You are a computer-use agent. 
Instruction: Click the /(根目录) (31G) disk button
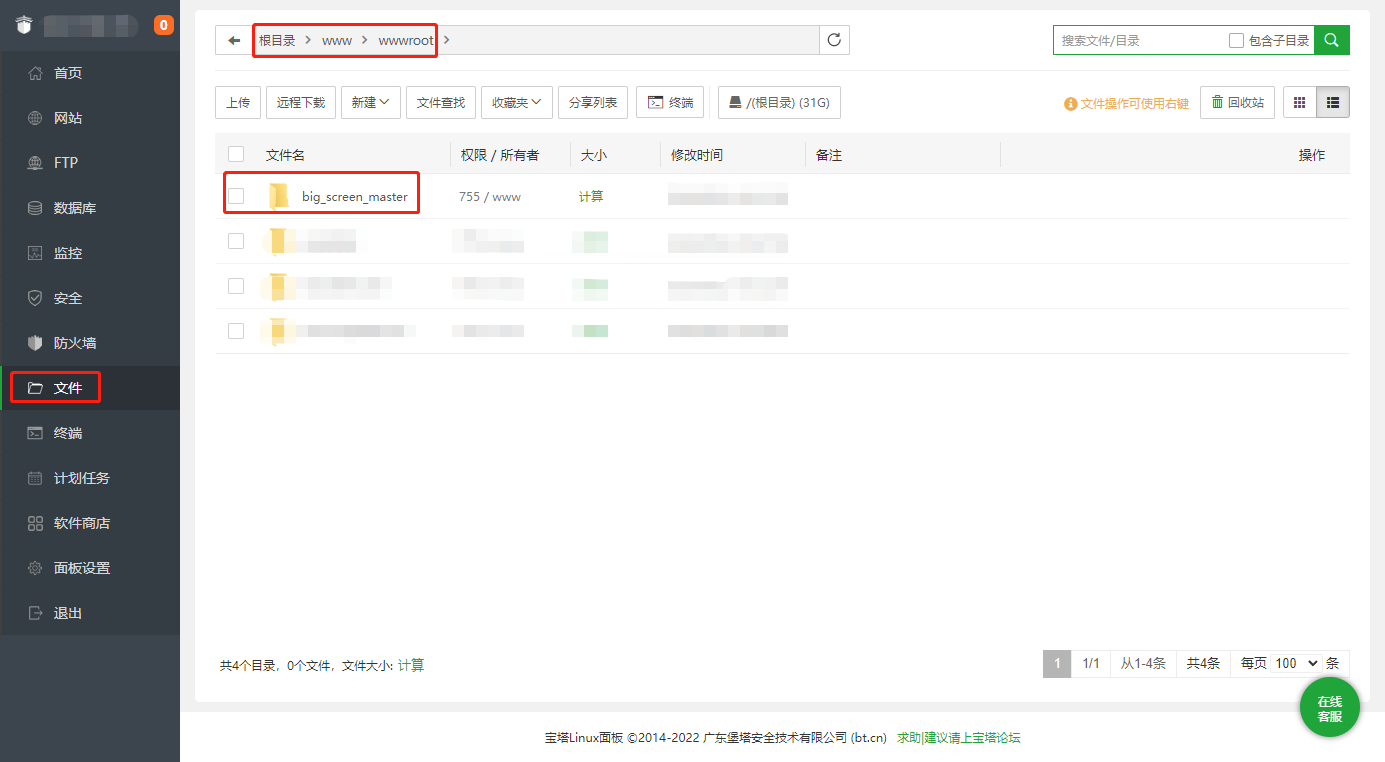tap(779, 102)
